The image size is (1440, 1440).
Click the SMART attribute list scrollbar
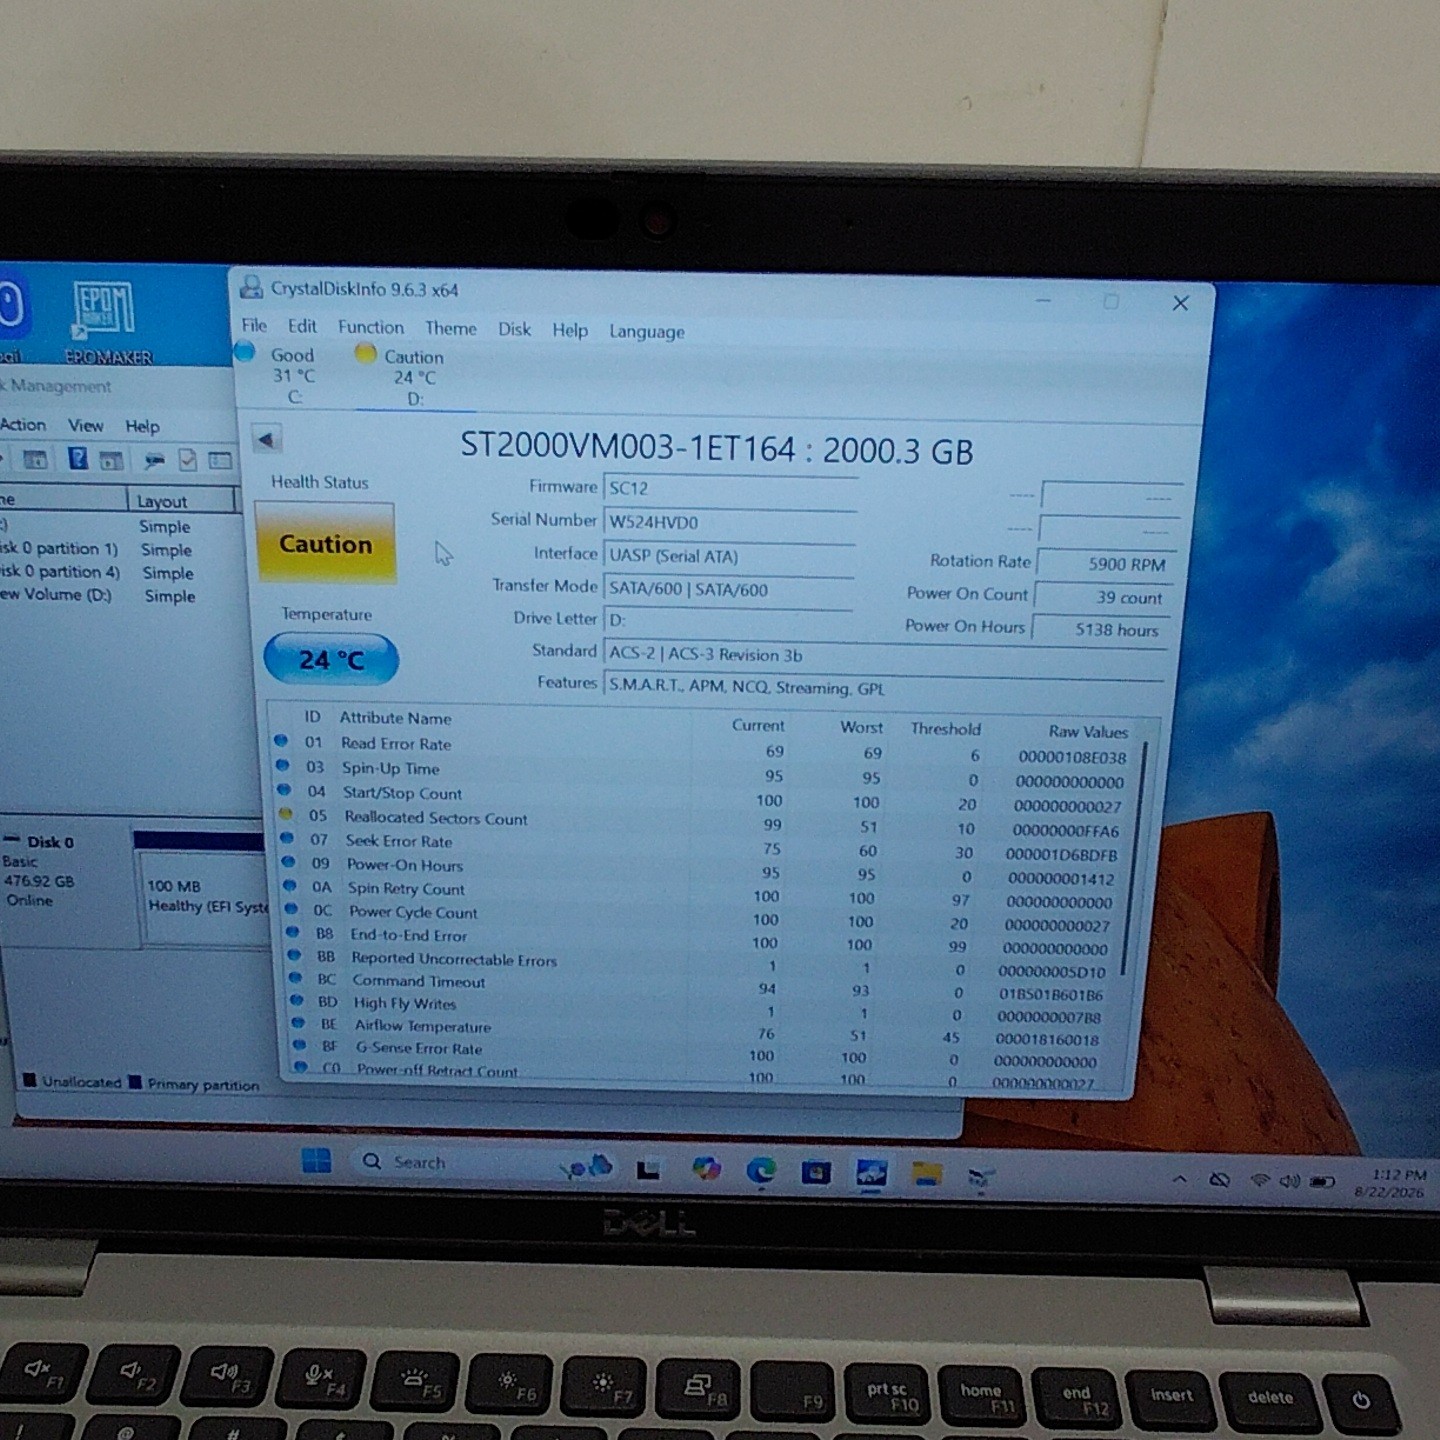[1134, 858]
